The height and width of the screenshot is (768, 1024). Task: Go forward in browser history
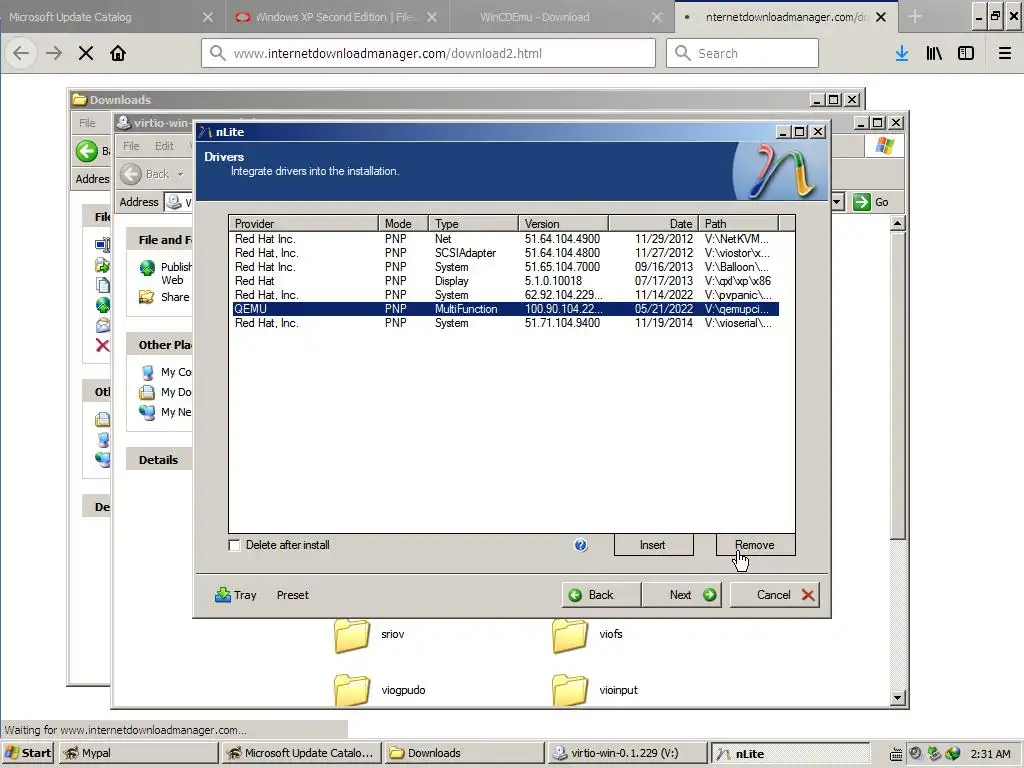pos(54,53)
